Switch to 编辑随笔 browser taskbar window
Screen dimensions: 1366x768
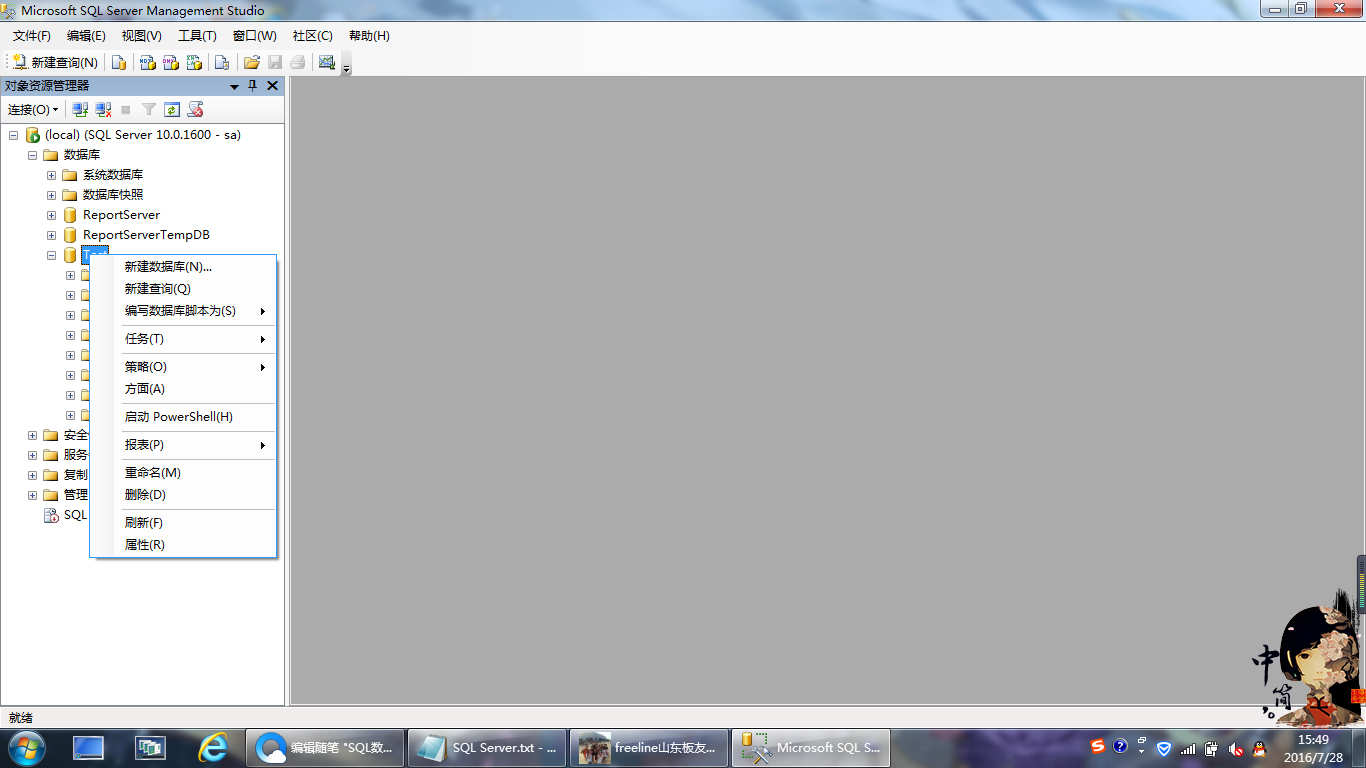pos(325,748)
